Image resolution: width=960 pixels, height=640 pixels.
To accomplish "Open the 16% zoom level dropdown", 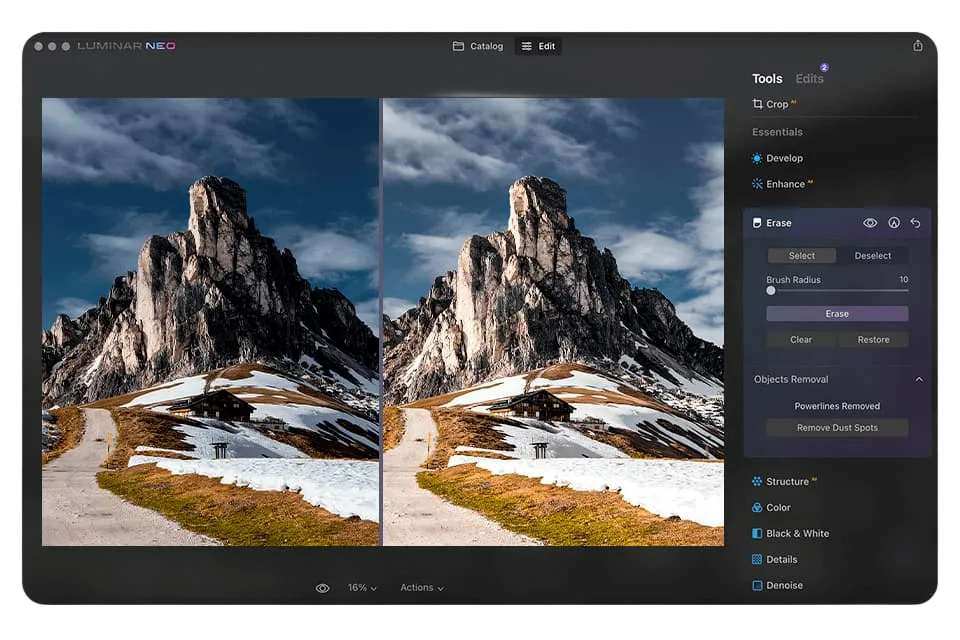I will [x=360, y=587].
